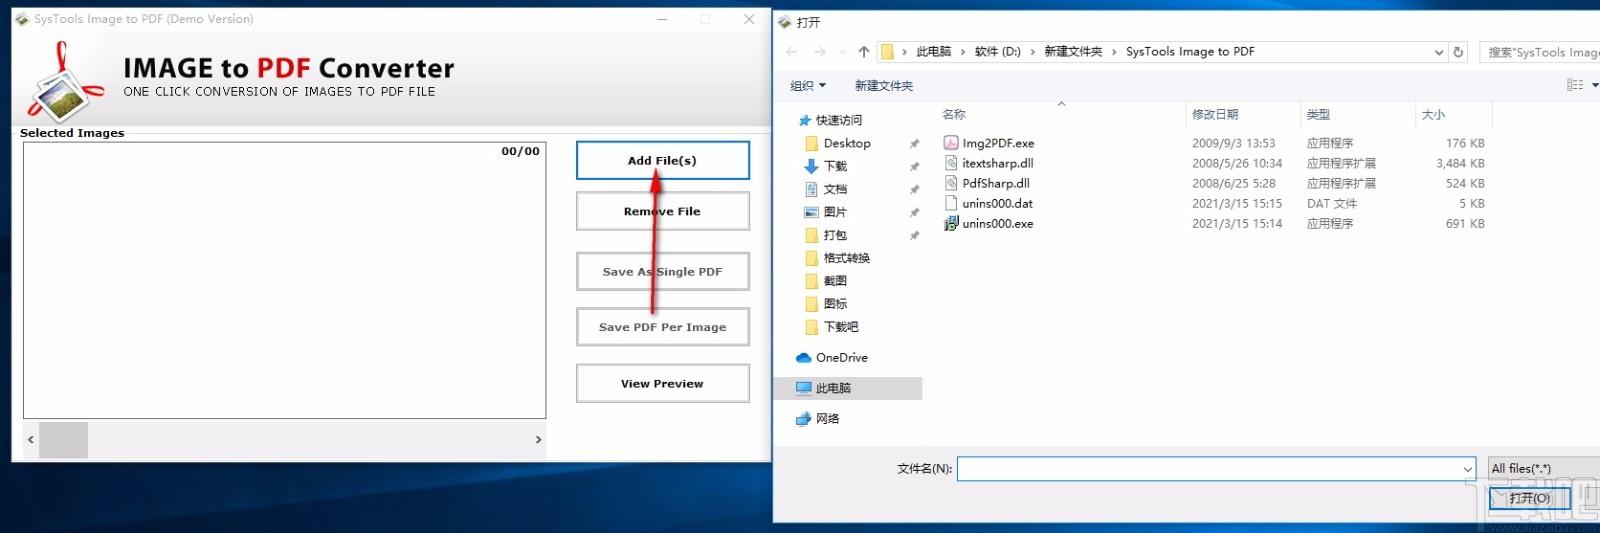Click 新建文件夹 toolbar button

click(x=884, y=86)
